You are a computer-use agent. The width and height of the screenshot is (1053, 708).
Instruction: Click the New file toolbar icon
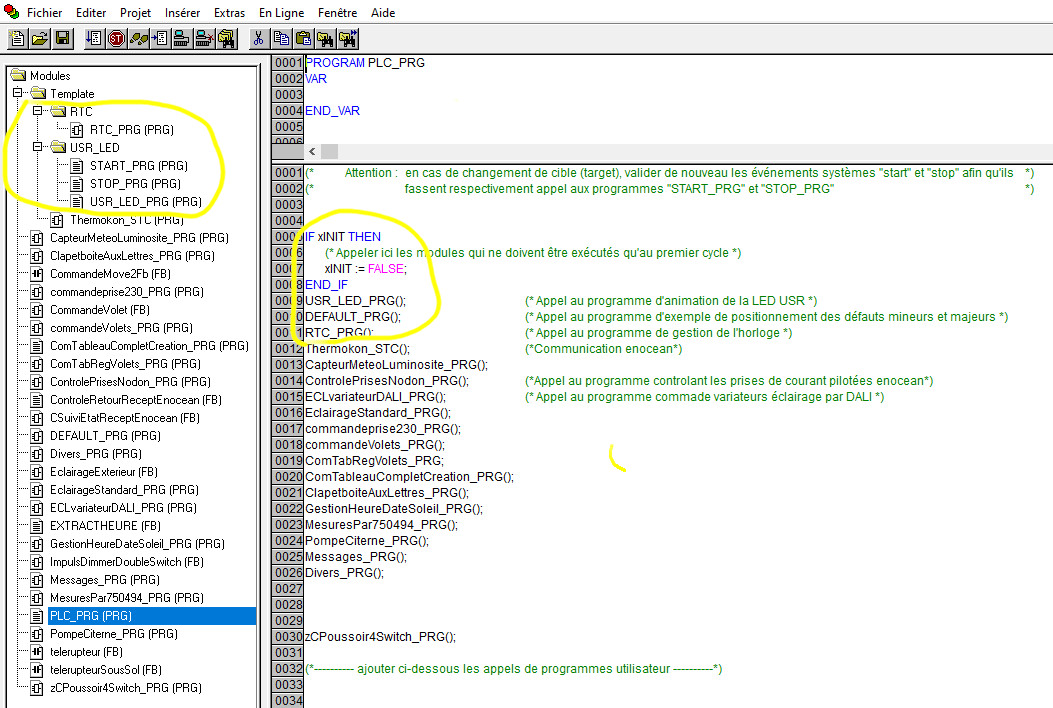(x=17, y=39)
